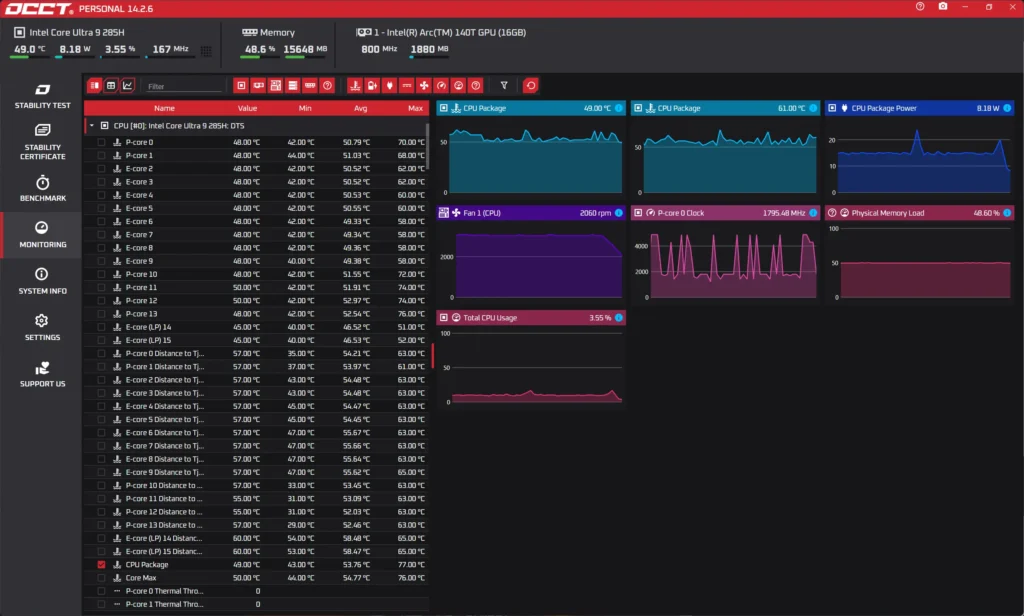Click the core grid icon in CPU summary
The height and width of the screenshot is (616, 1024).
pos(206,51)
